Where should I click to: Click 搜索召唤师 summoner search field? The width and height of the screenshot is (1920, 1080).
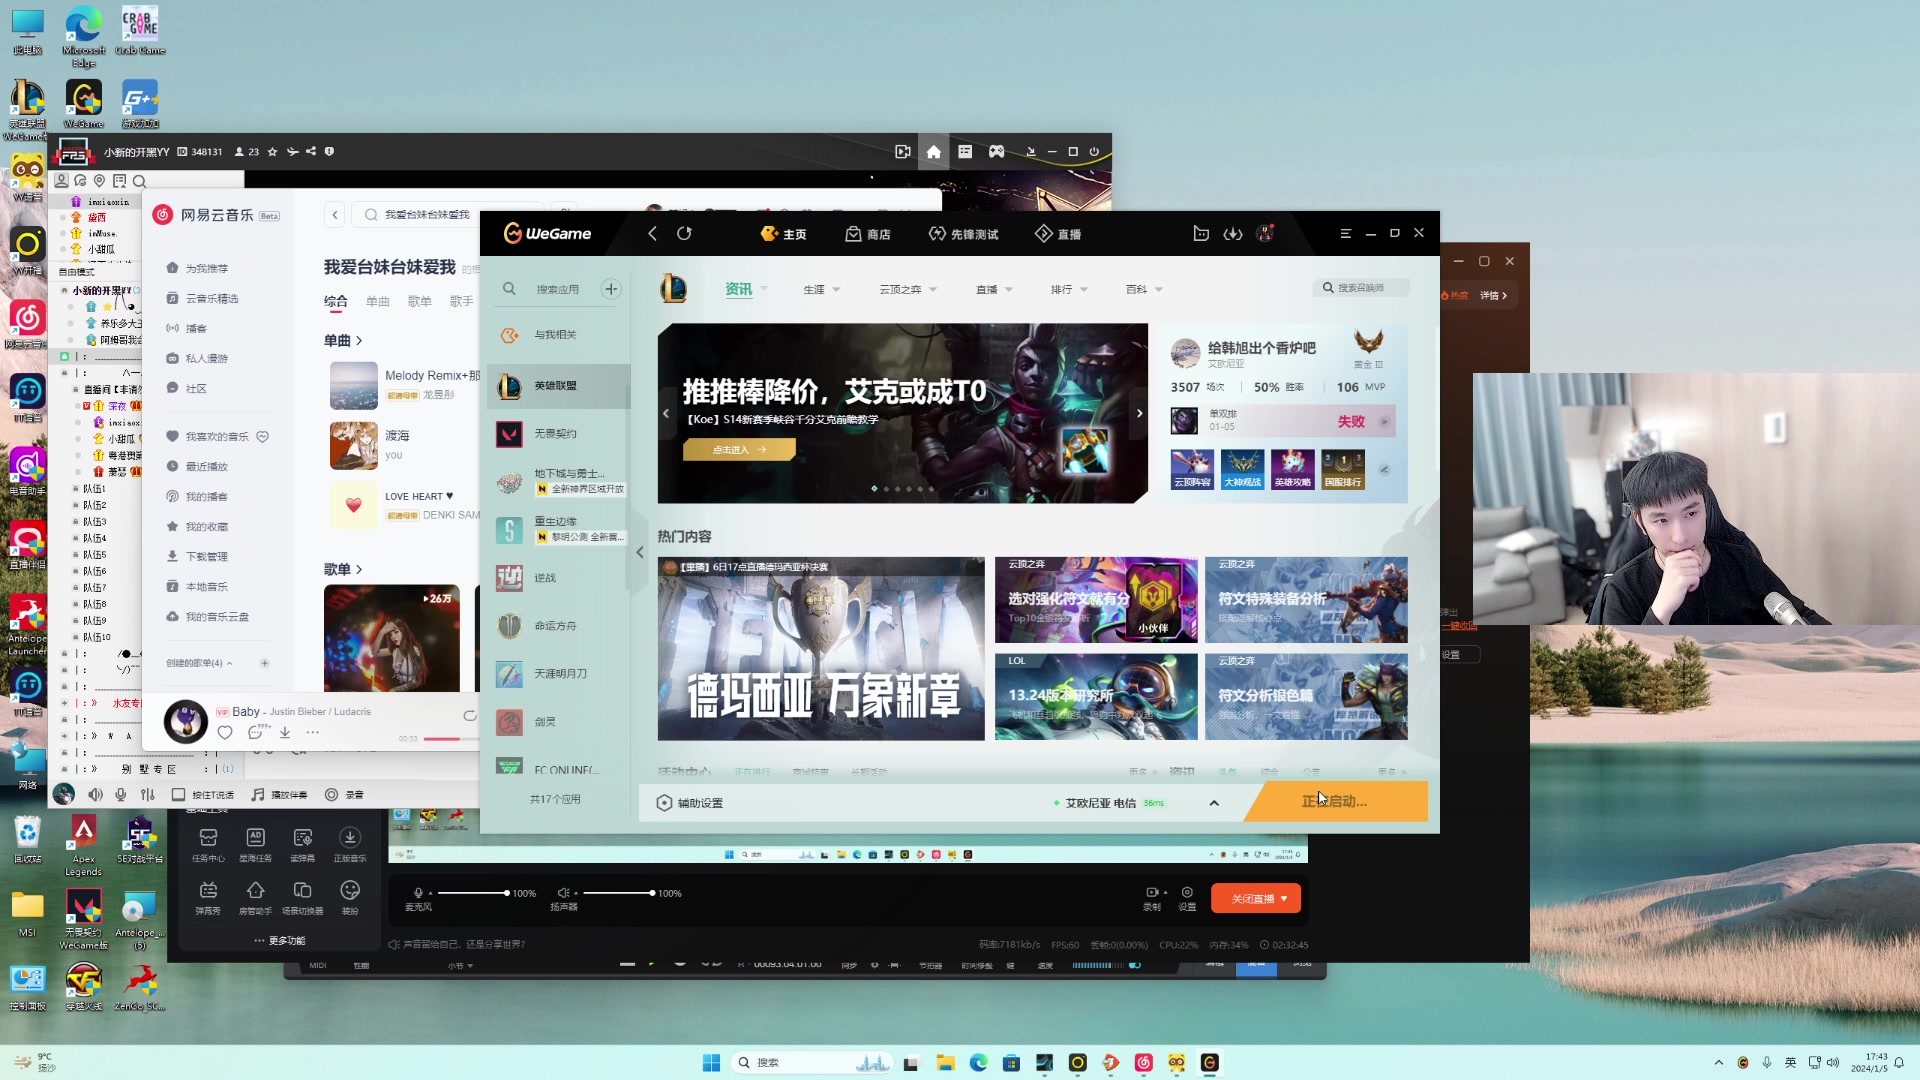1361,288
